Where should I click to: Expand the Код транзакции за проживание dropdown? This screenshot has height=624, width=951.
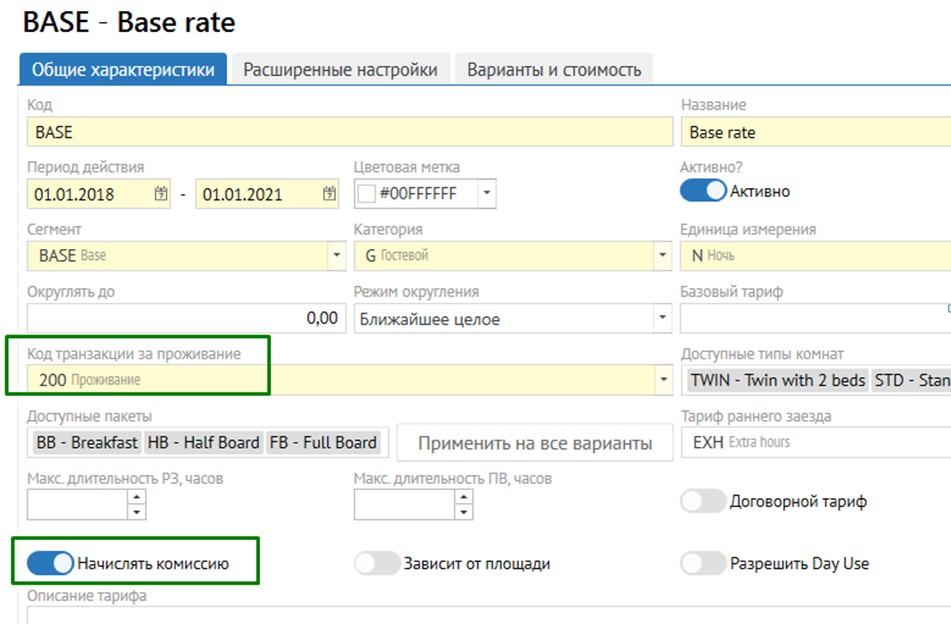[662, 380]
